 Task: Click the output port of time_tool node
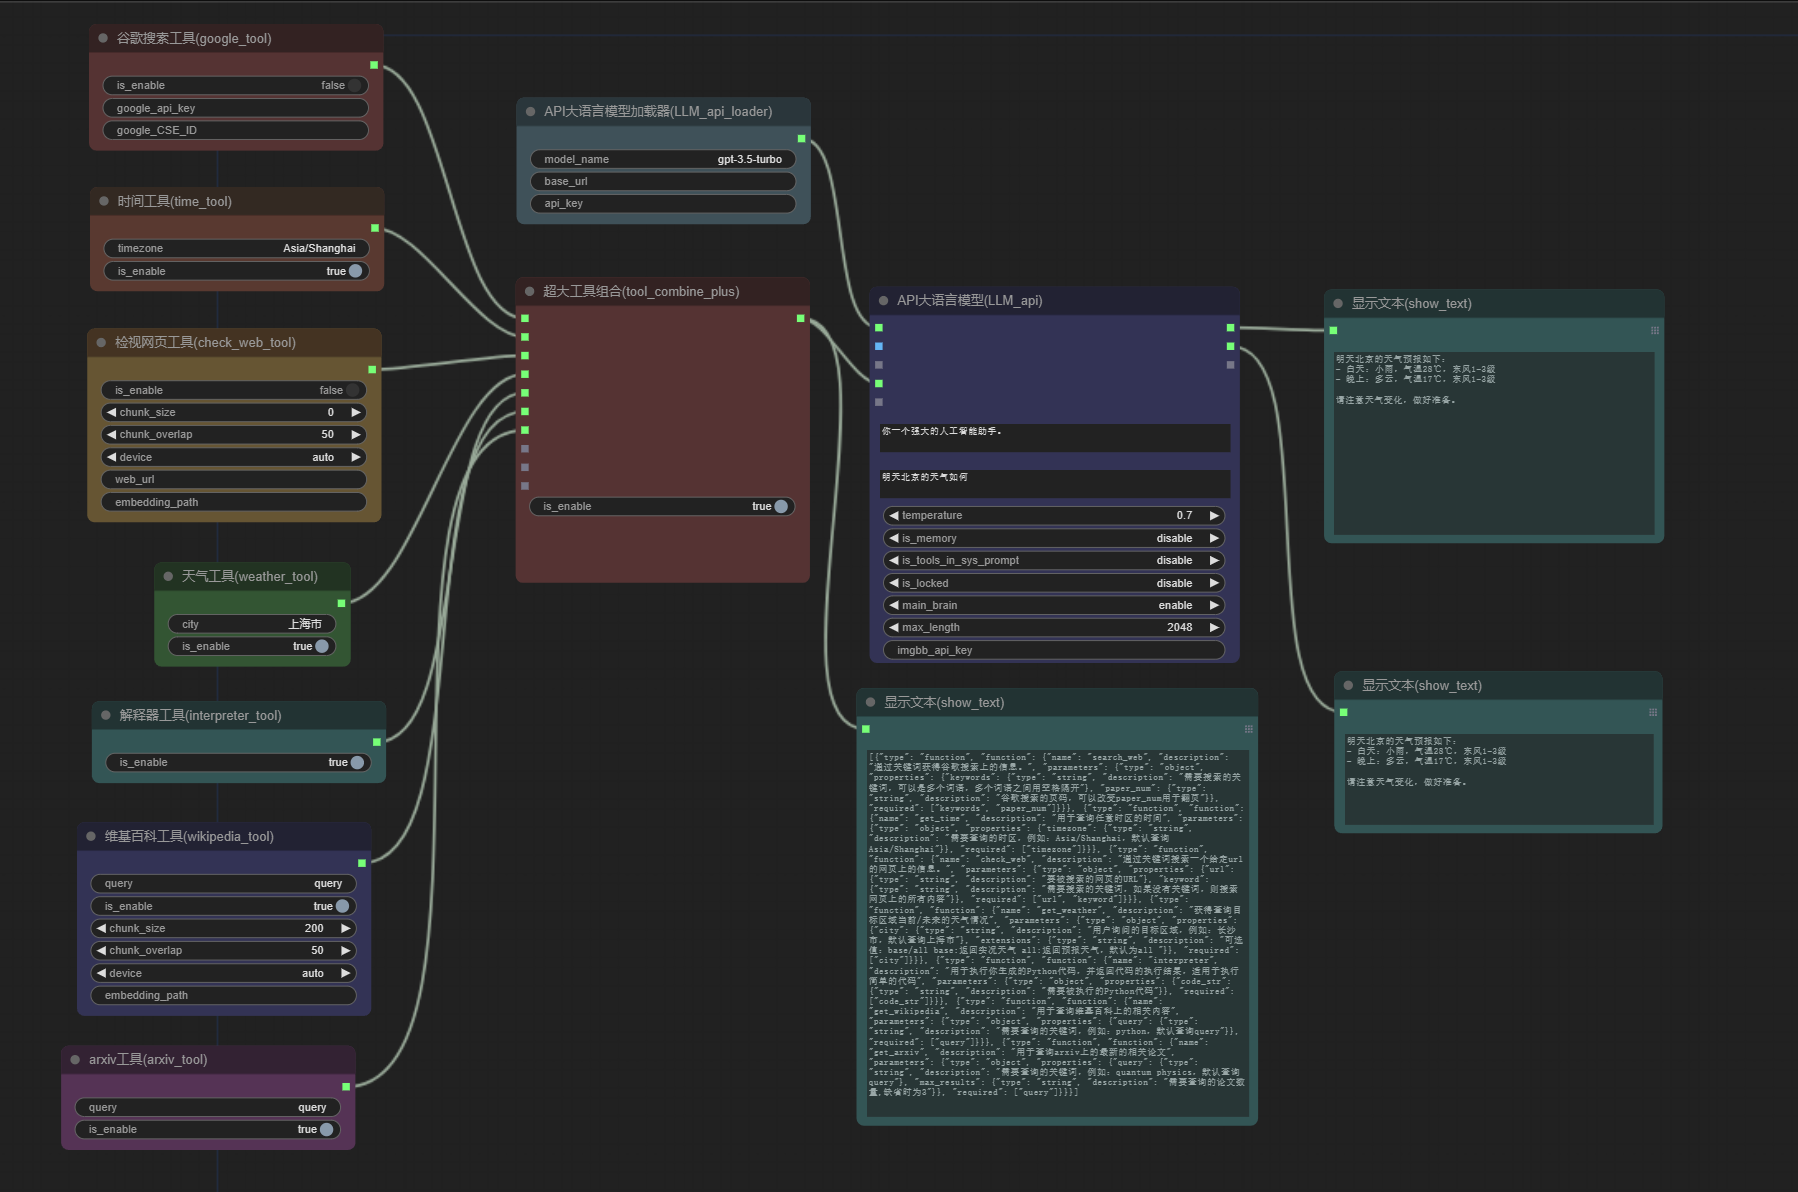(375, 228)
